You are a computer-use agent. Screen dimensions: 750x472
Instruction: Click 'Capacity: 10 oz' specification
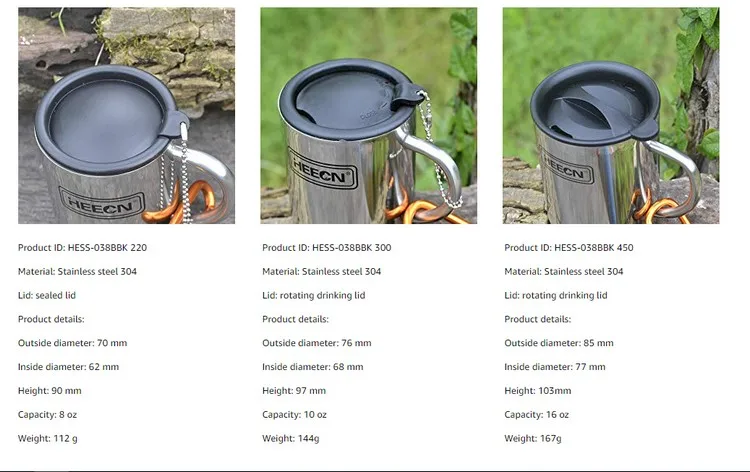294,415
